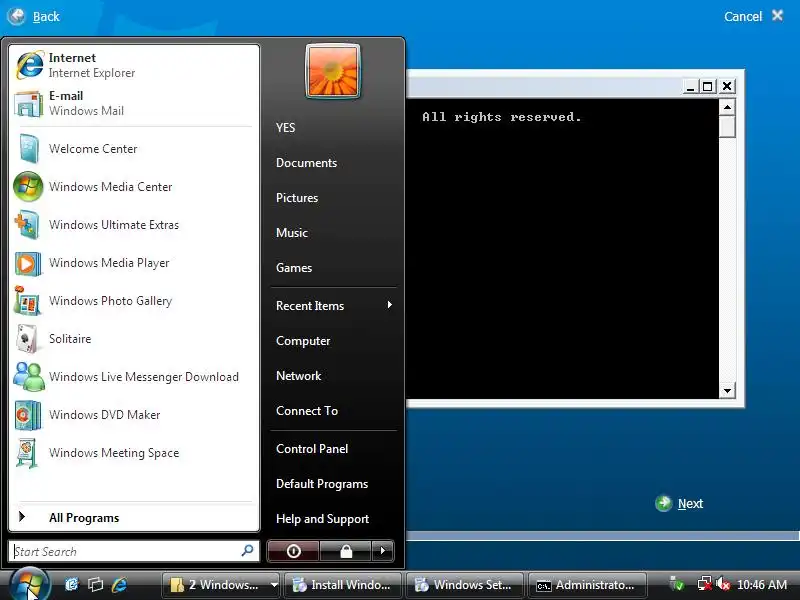Open Games from Start menu
Viewport: 800px width, 600px height.
(294, 268)
